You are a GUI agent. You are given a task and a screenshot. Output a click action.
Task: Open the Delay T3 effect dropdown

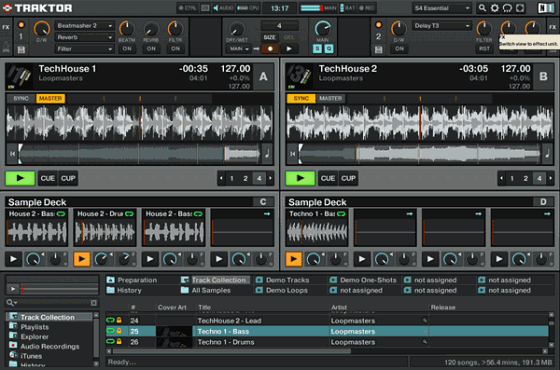pyautogui.click(x=441, y=26)
